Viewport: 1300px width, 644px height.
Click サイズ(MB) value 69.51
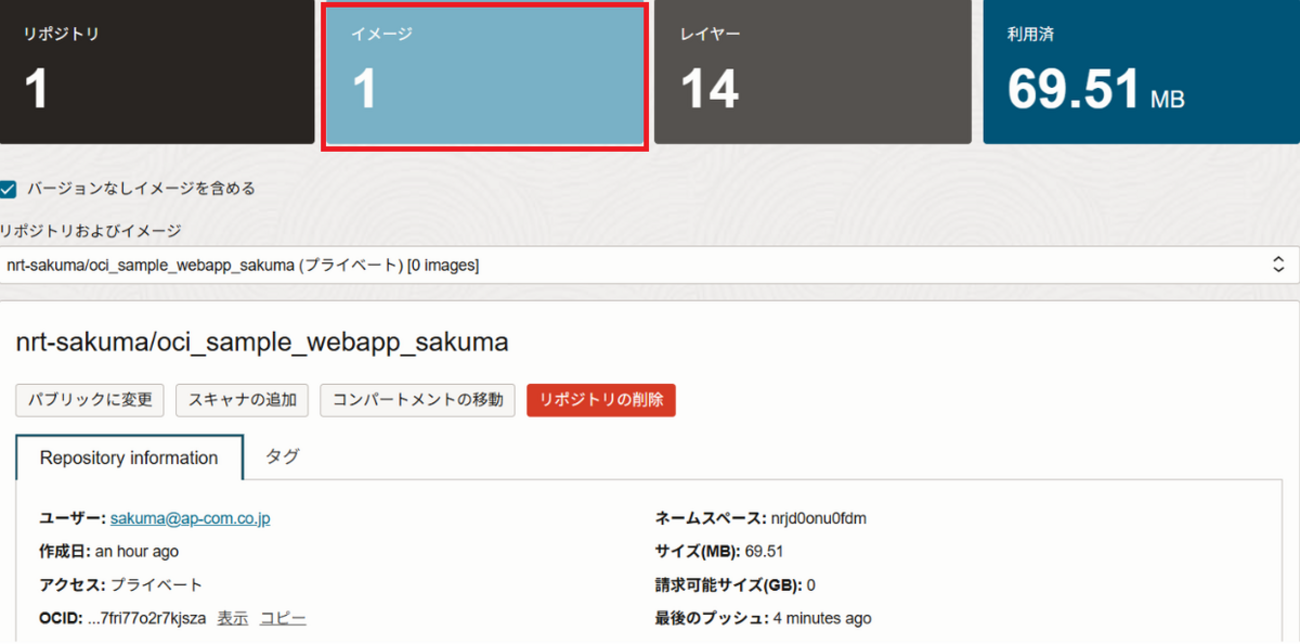pos(764,551)
